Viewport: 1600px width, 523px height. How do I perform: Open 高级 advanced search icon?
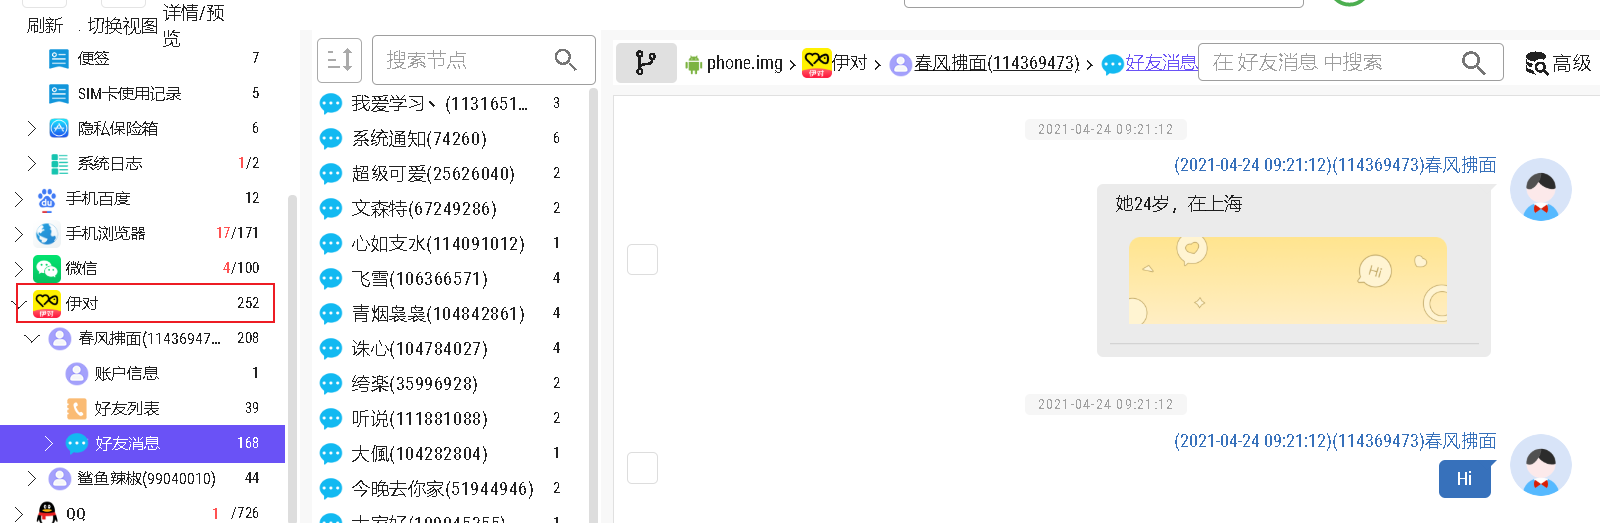(x=1536, y=64)
